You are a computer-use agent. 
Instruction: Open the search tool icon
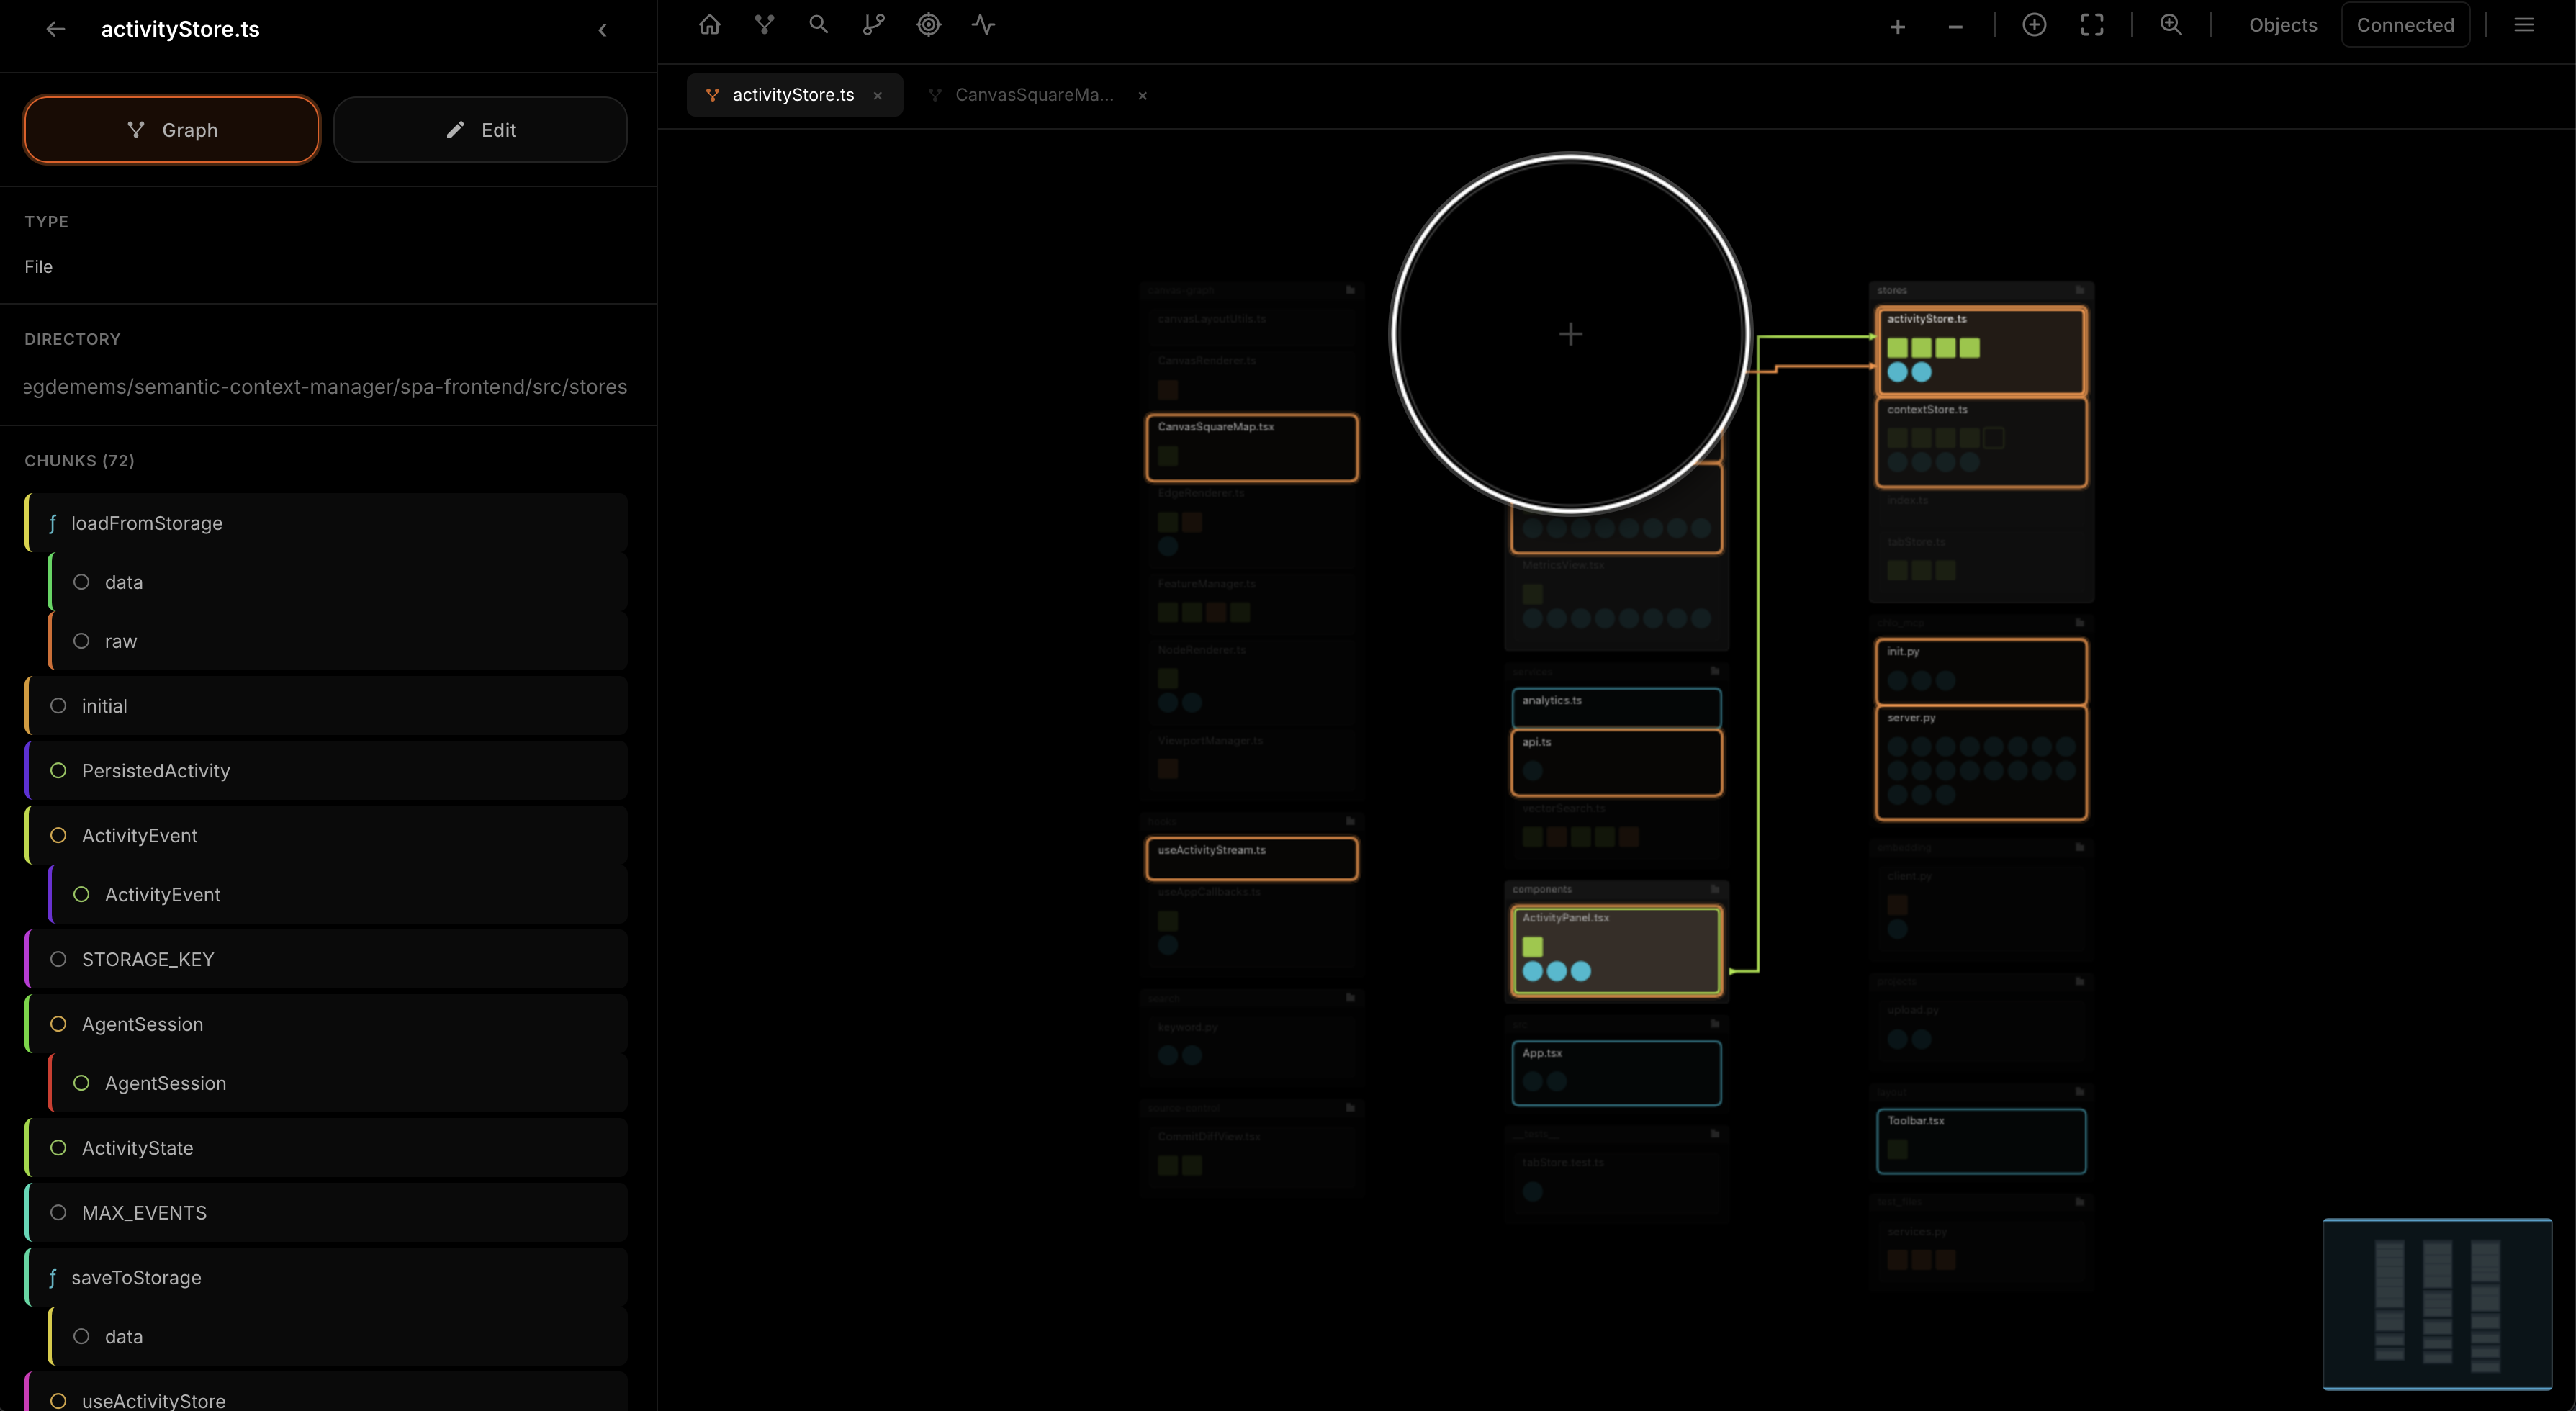(818, 25)
